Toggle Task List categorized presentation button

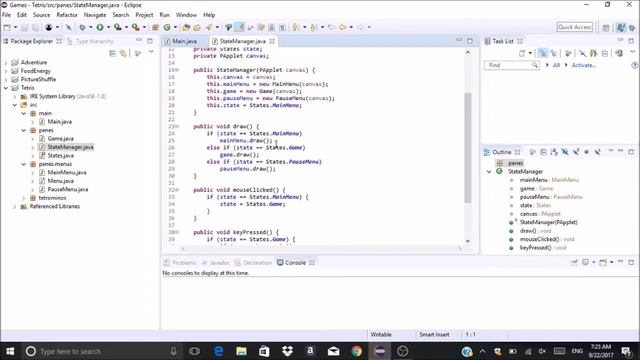pyautogui.click(x=542, y=53)
